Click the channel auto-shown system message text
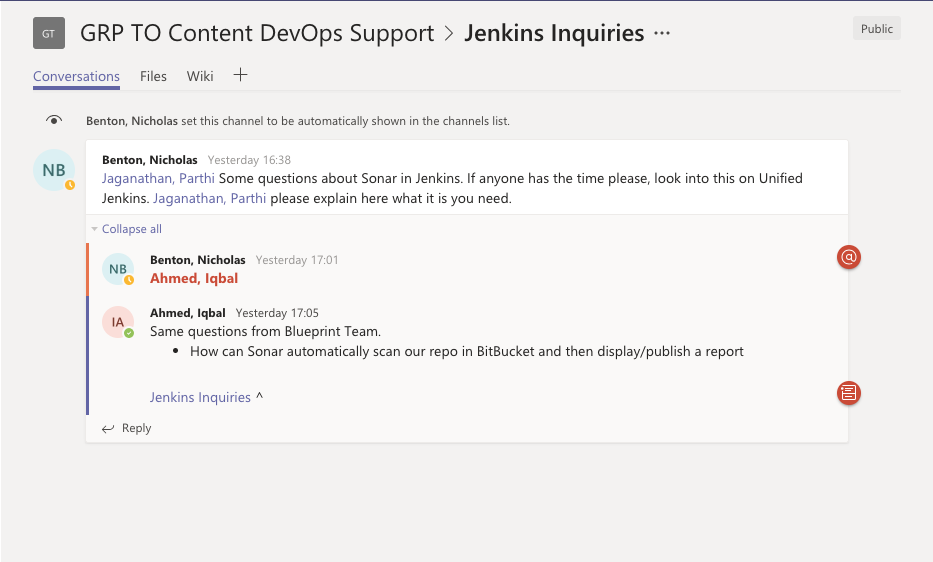 298,121
